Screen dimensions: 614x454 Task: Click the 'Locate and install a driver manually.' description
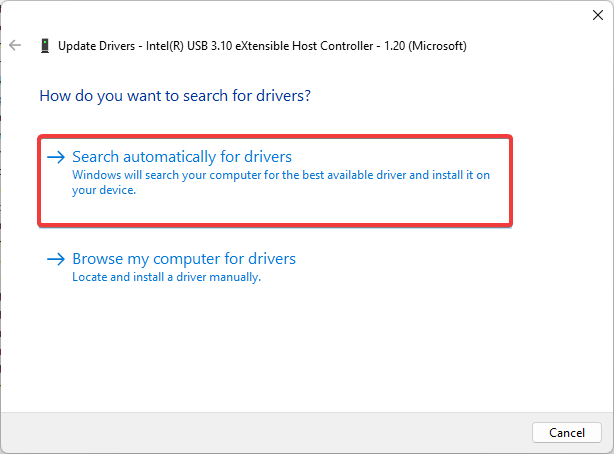click(166, 277)
